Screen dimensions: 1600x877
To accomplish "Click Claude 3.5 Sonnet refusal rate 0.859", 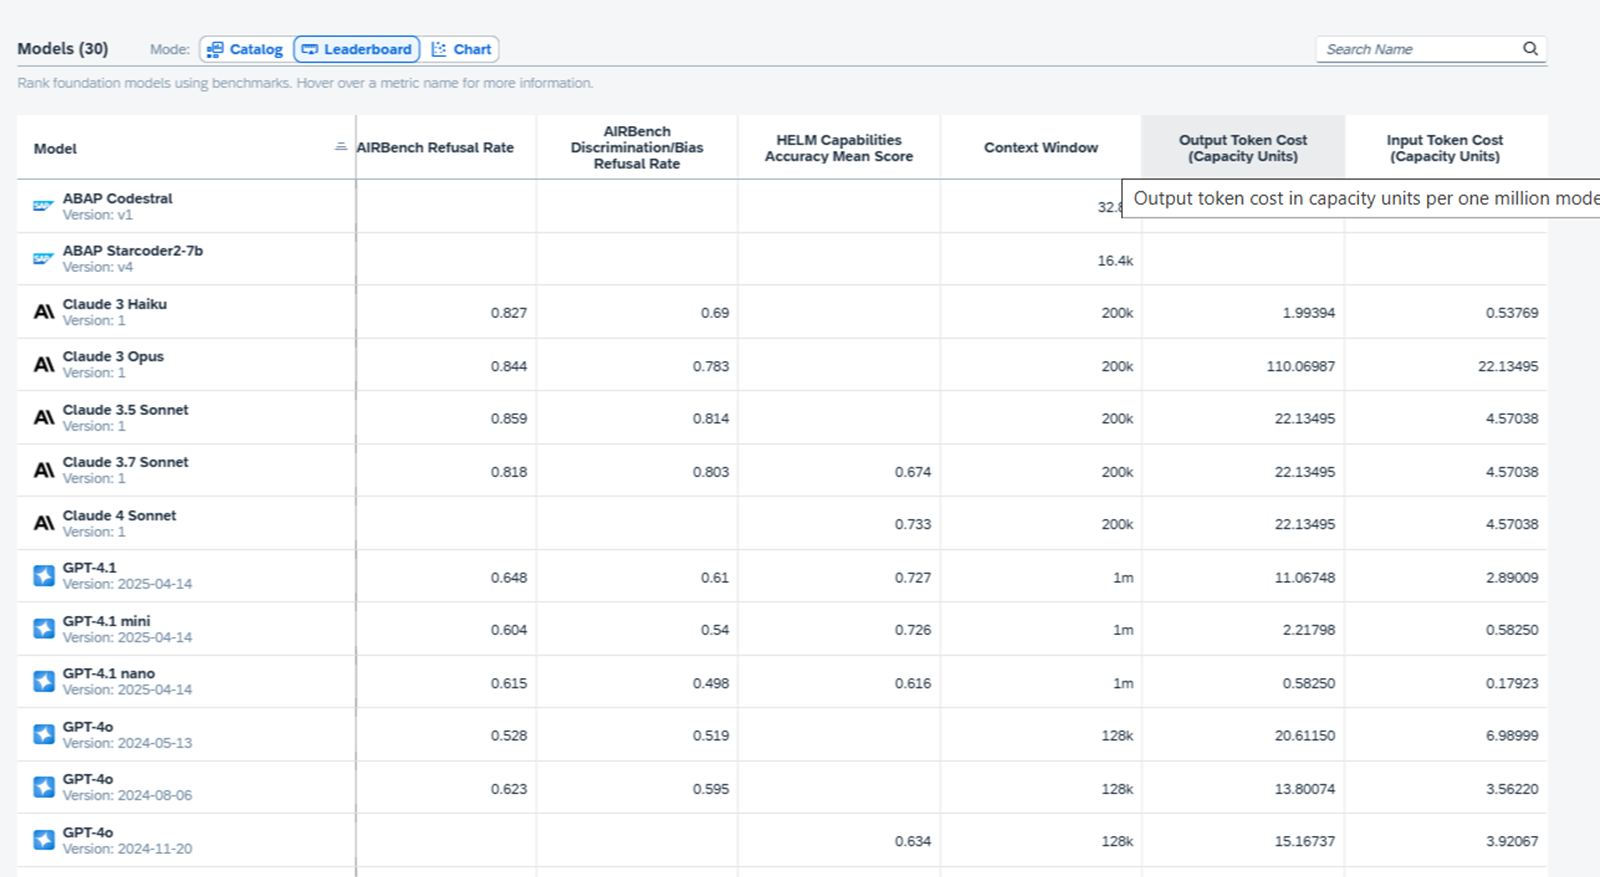I will point(509,419).
